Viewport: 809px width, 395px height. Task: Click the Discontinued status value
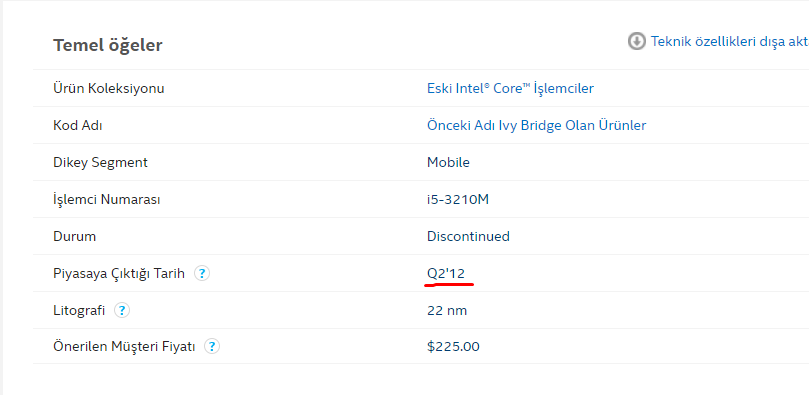pyautogui.click(x=468, y=237)
